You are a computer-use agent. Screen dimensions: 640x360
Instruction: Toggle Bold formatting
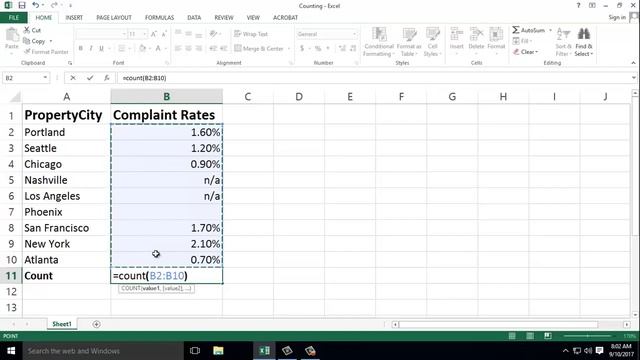pyautogui.click(x=81, y=48)
